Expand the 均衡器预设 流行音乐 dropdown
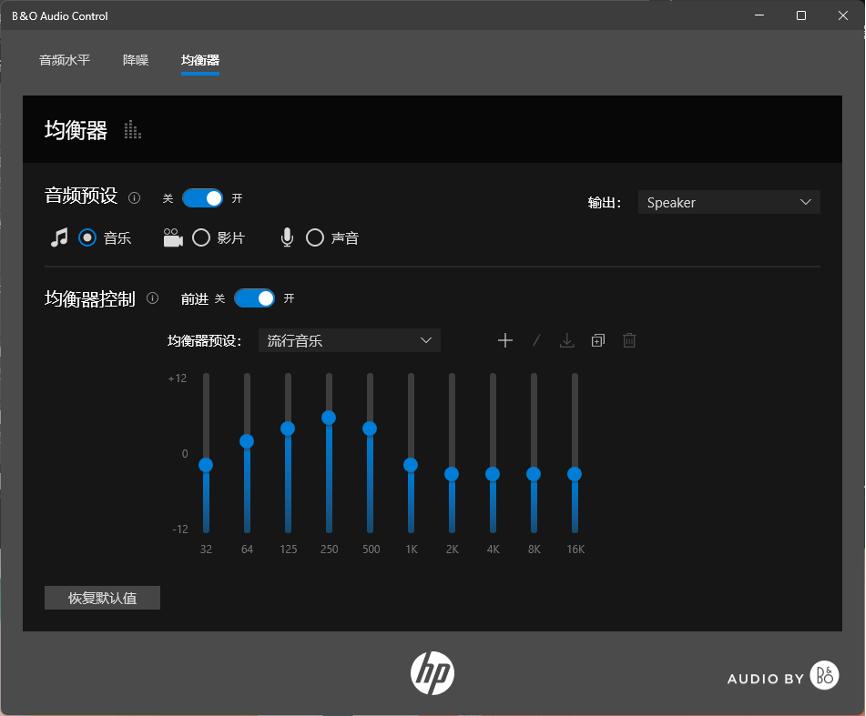 [x=349, y=341]
